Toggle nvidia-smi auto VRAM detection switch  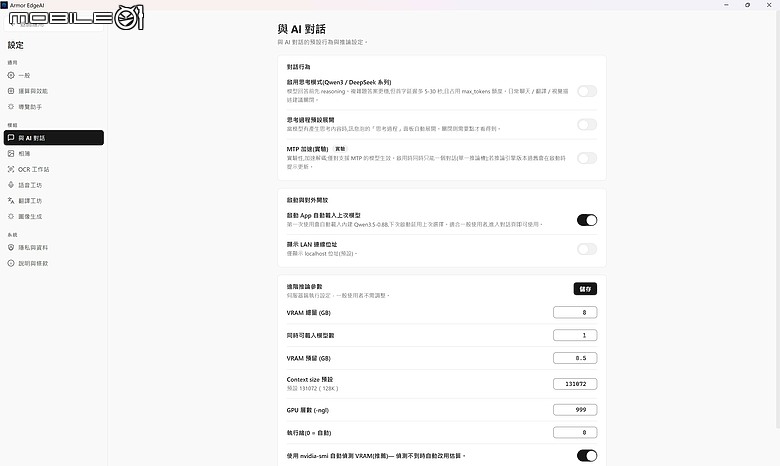tap(587, 456)
